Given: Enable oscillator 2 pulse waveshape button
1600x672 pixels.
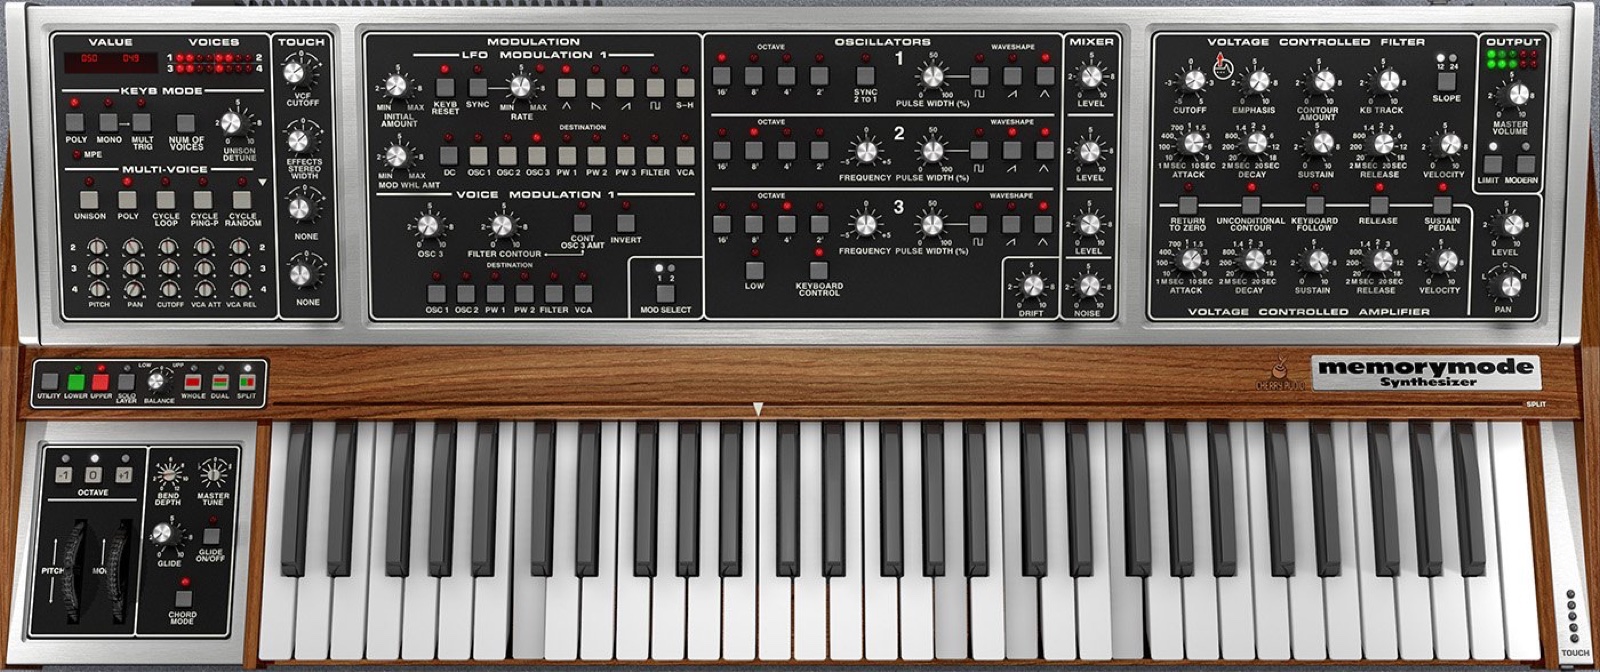Looking at the screenshot, I should coord(979,150).
